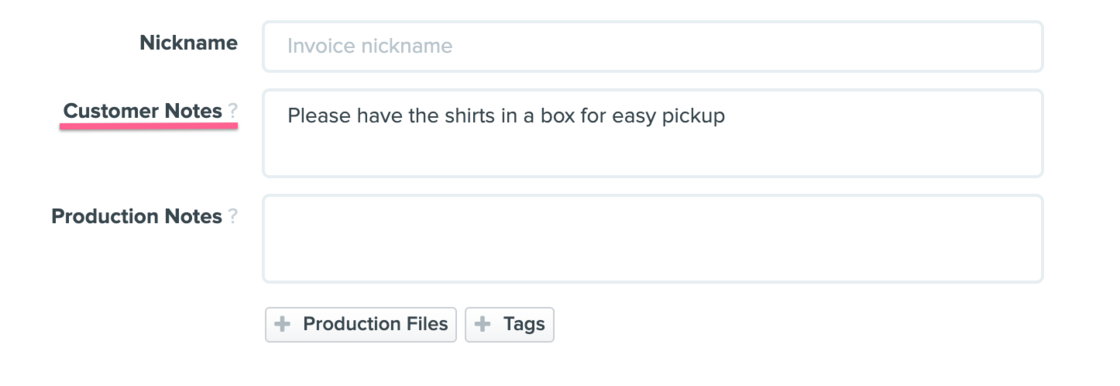The width and height of the screenshot is (1120, 386).
Task: Click the 'Invoice nickname' placeholder text
Action: [x=370, y=46]
